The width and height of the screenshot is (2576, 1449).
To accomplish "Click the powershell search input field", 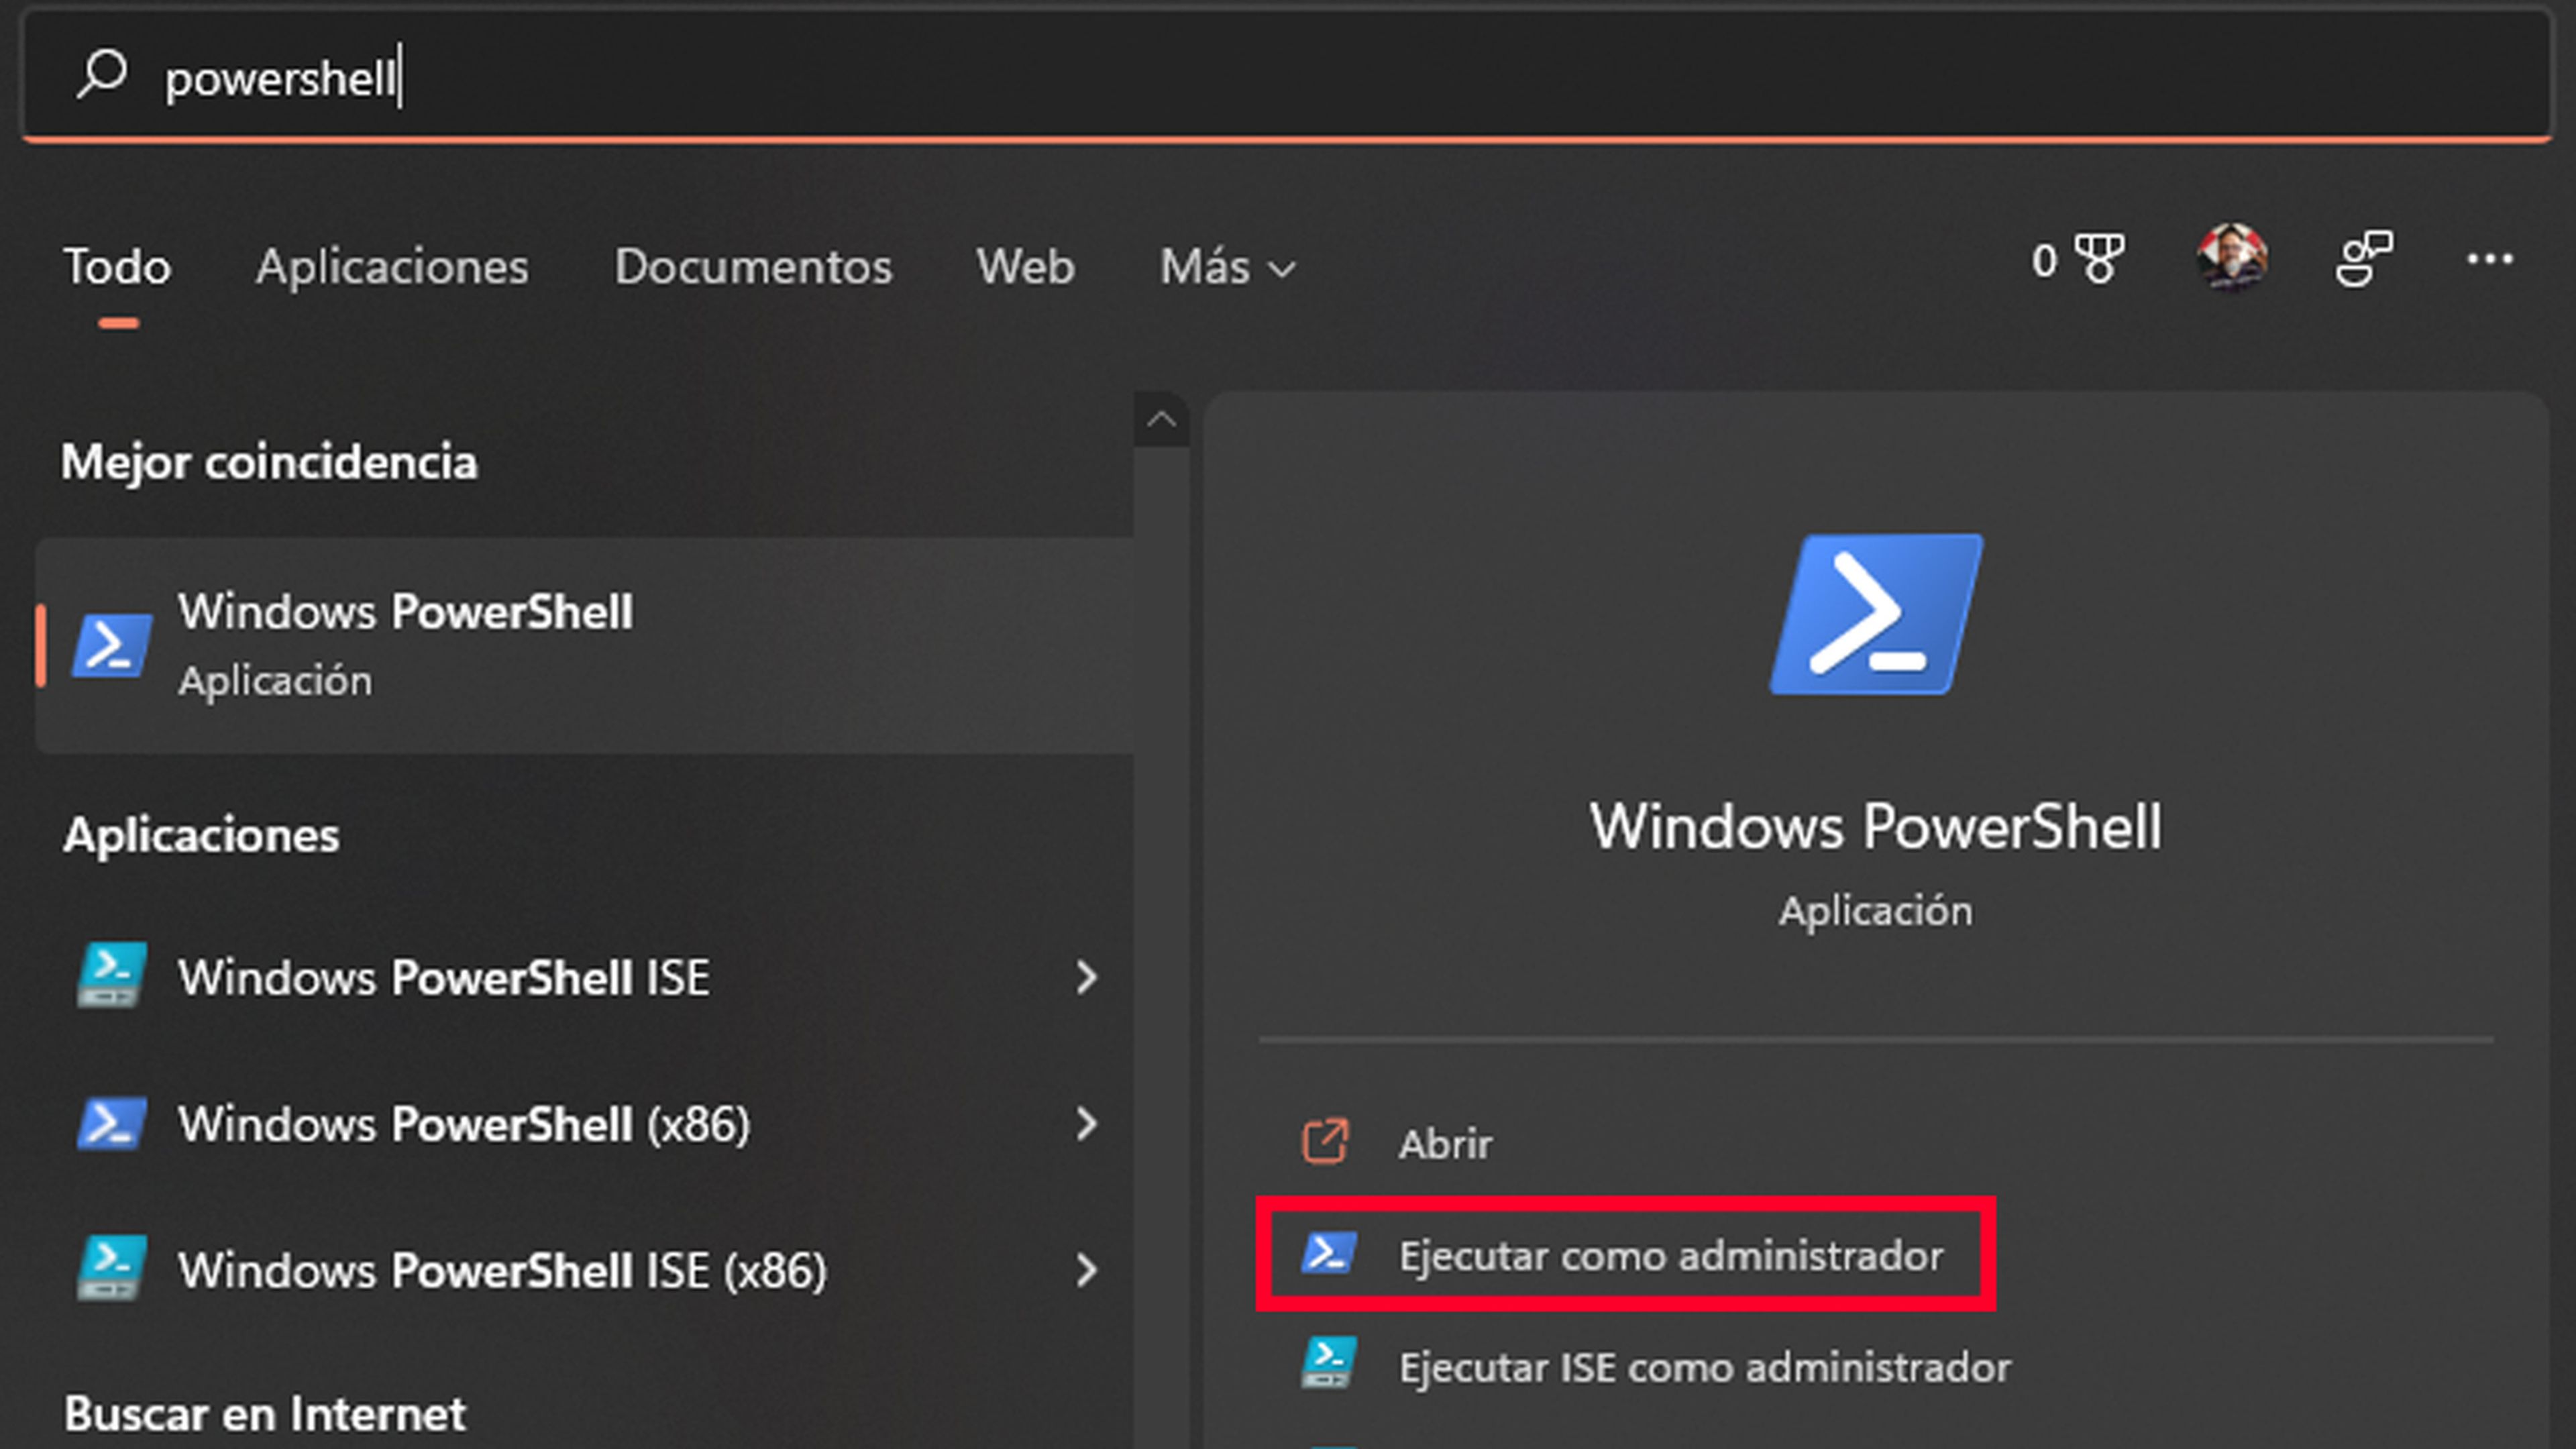I will [1288, 76].
